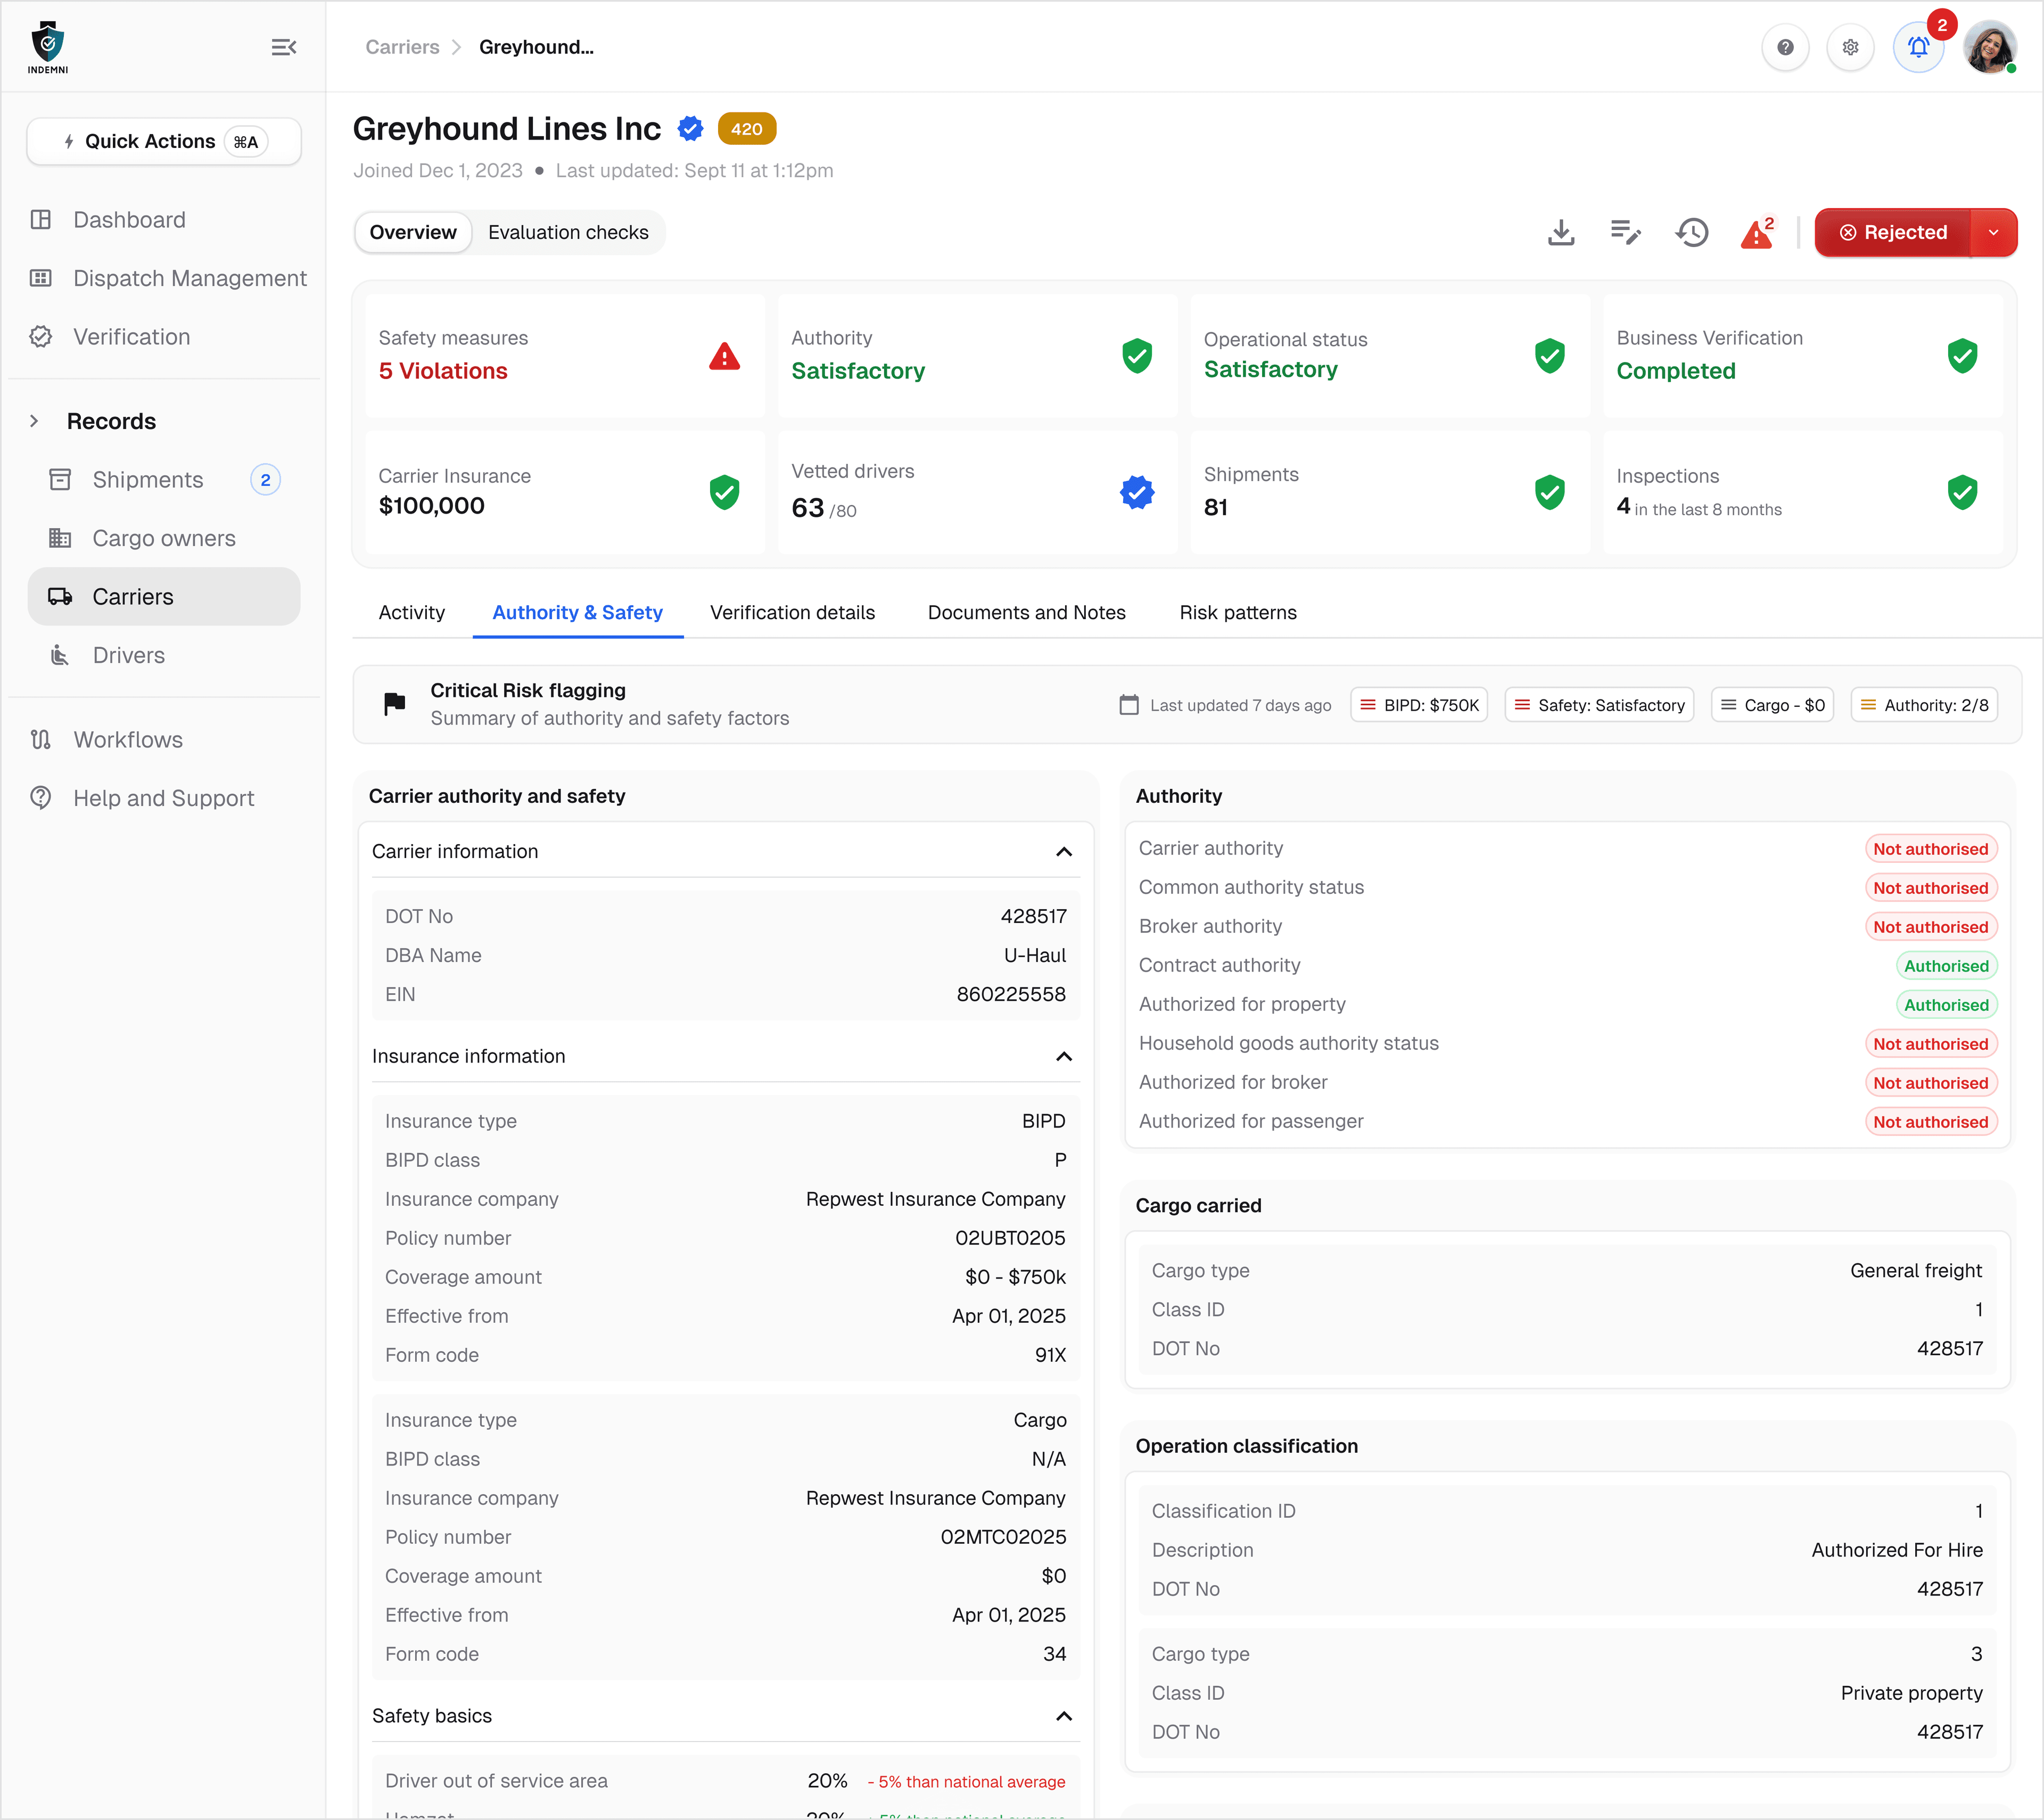Select Carriers in sidebar
Image resolution: width=2044 pixels, height=1820 pixels.
tap(164, 597)
